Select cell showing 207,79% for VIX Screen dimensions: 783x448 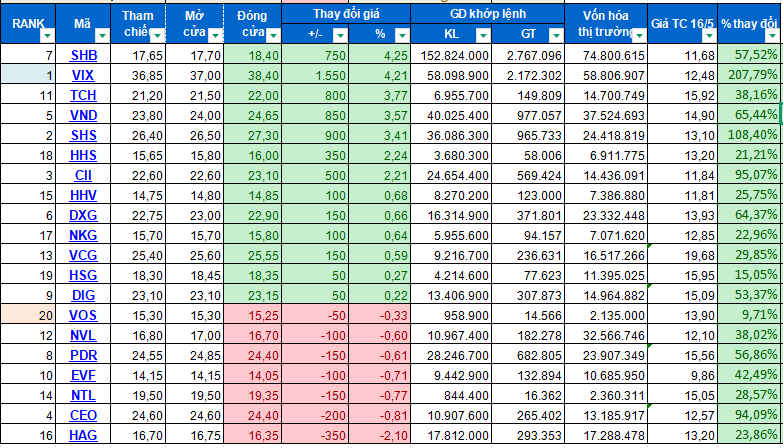(750, 75)
